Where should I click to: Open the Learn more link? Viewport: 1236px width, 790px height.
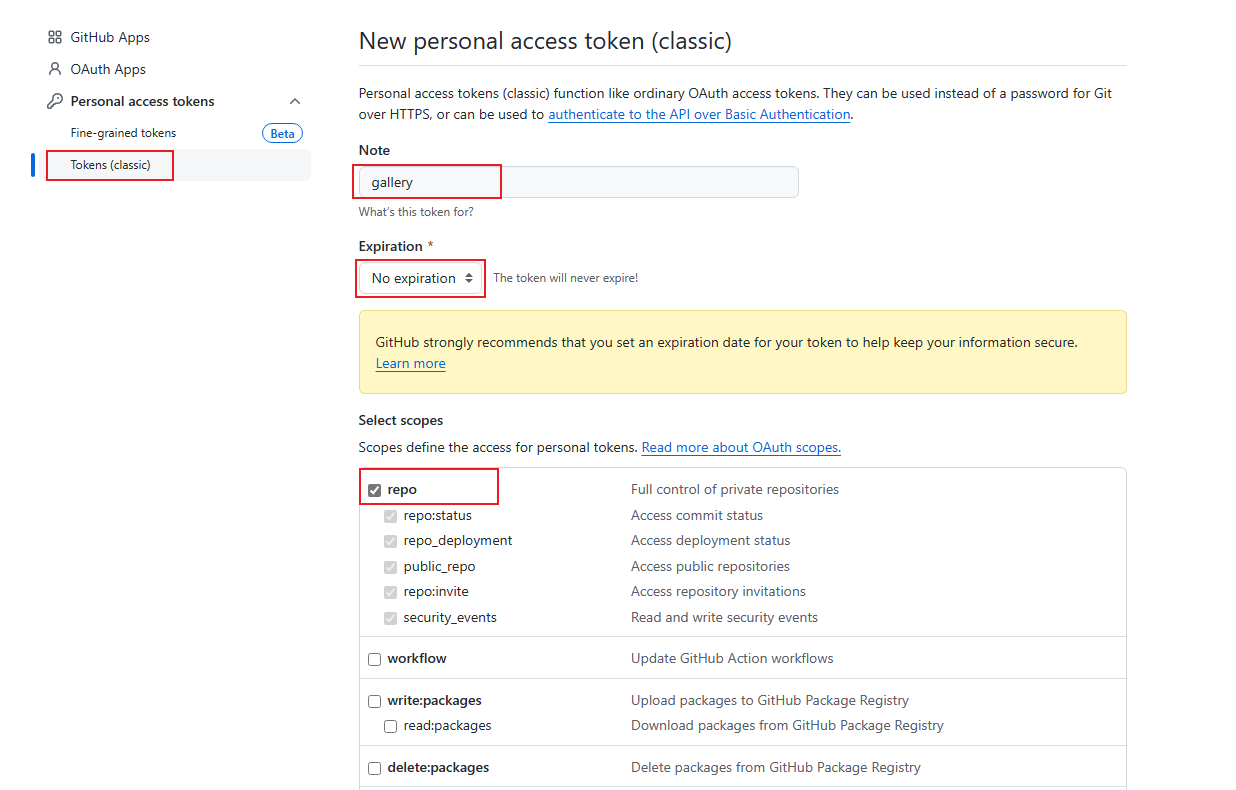[410, 363]
